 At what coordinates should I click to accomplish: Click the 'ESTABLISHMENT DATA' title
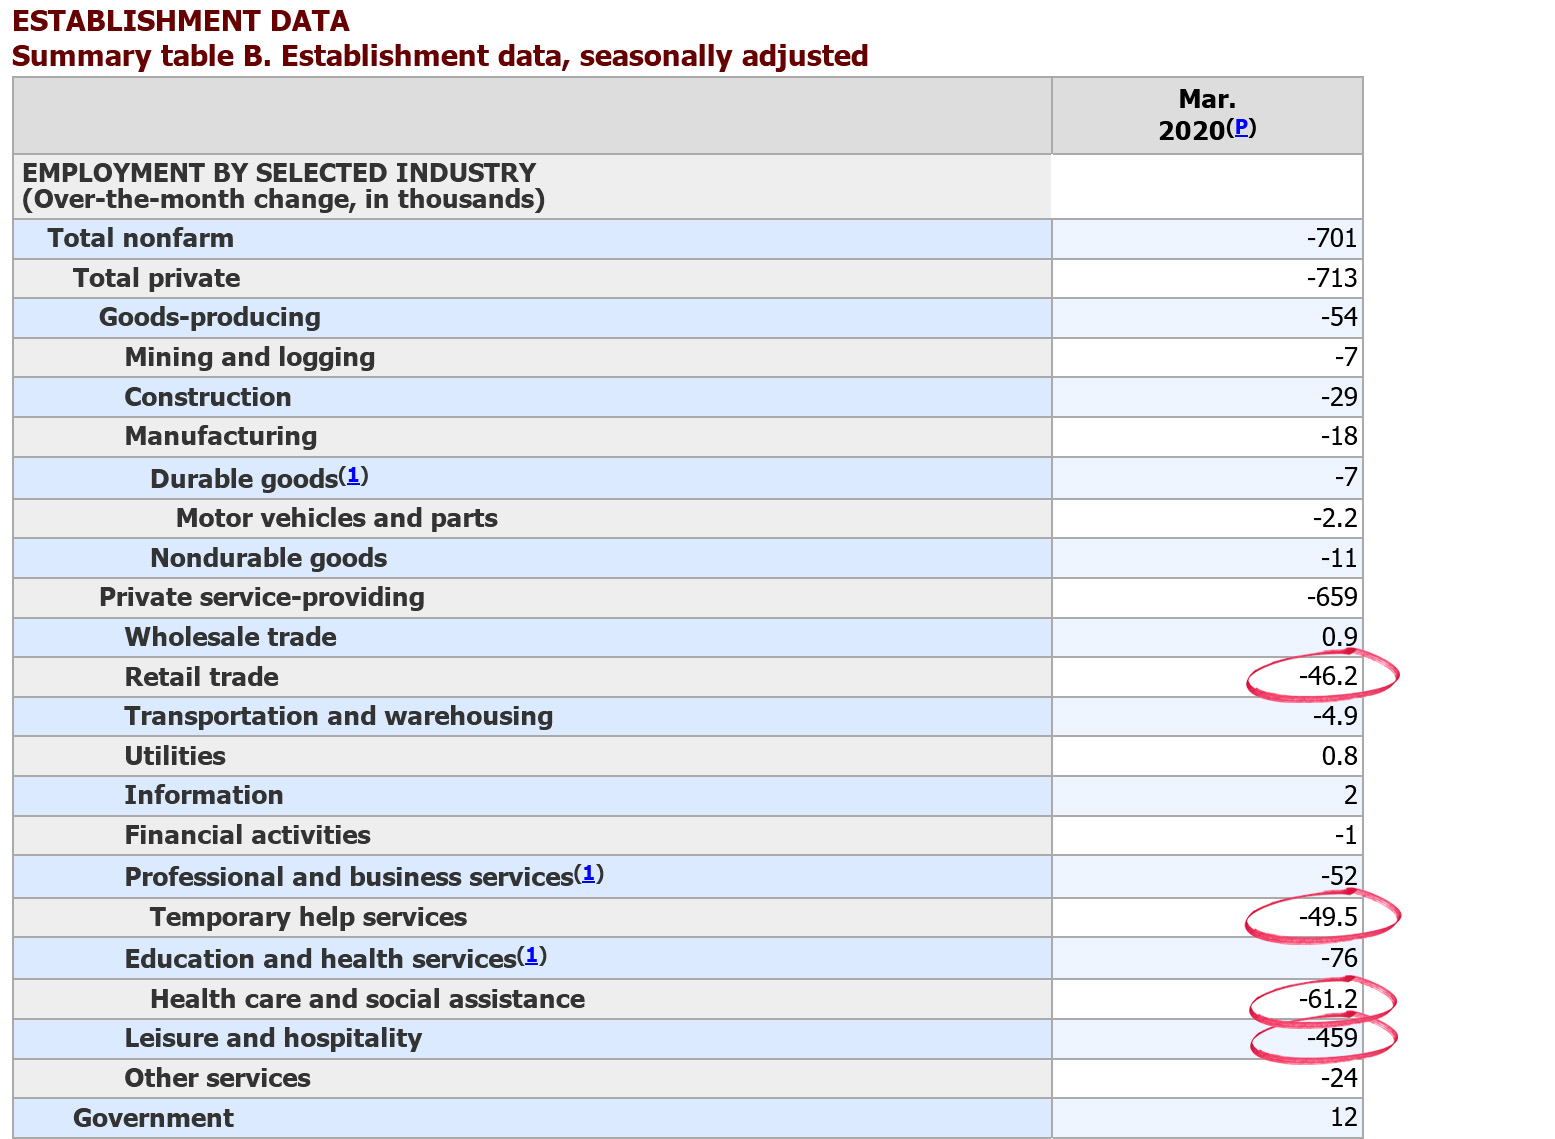coord(181,21)
